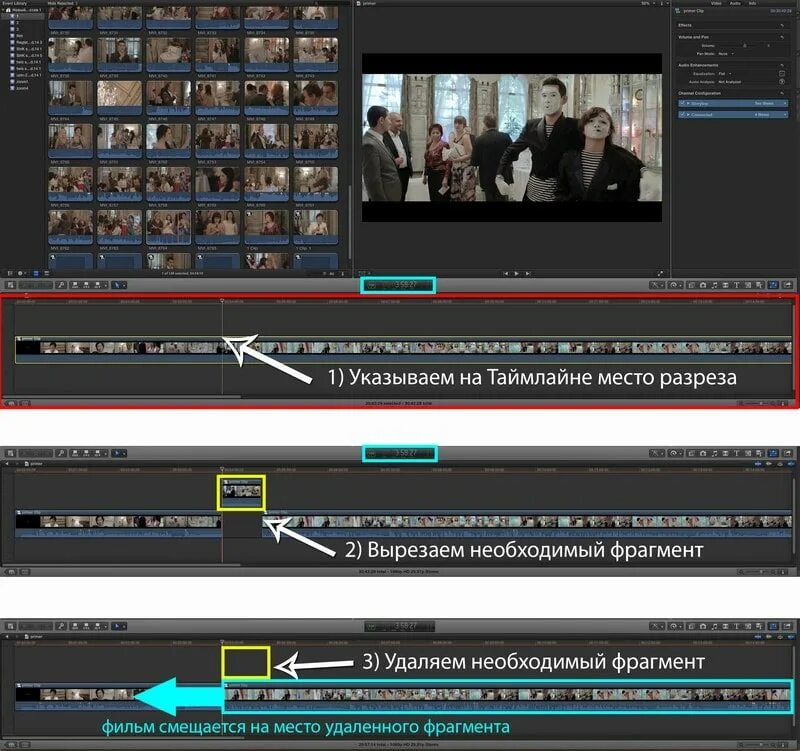Adjust the zoom slider under top timeline

pyautogui.click(x=760, y=404)
